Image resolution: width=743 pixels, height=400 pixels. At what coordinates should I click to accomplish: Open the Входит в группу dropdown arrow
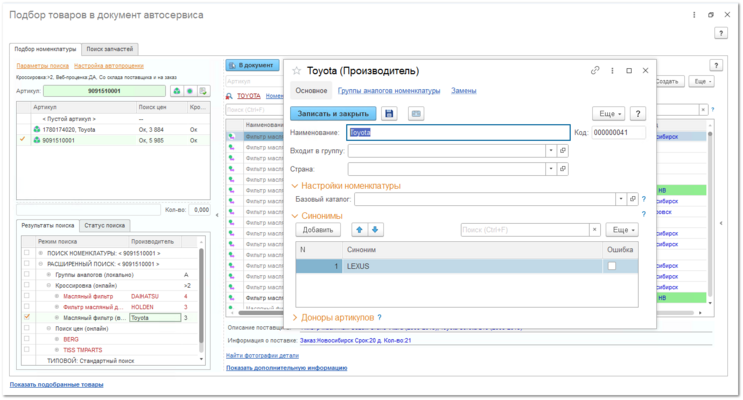pyautogui.click(x=551, y=151)
